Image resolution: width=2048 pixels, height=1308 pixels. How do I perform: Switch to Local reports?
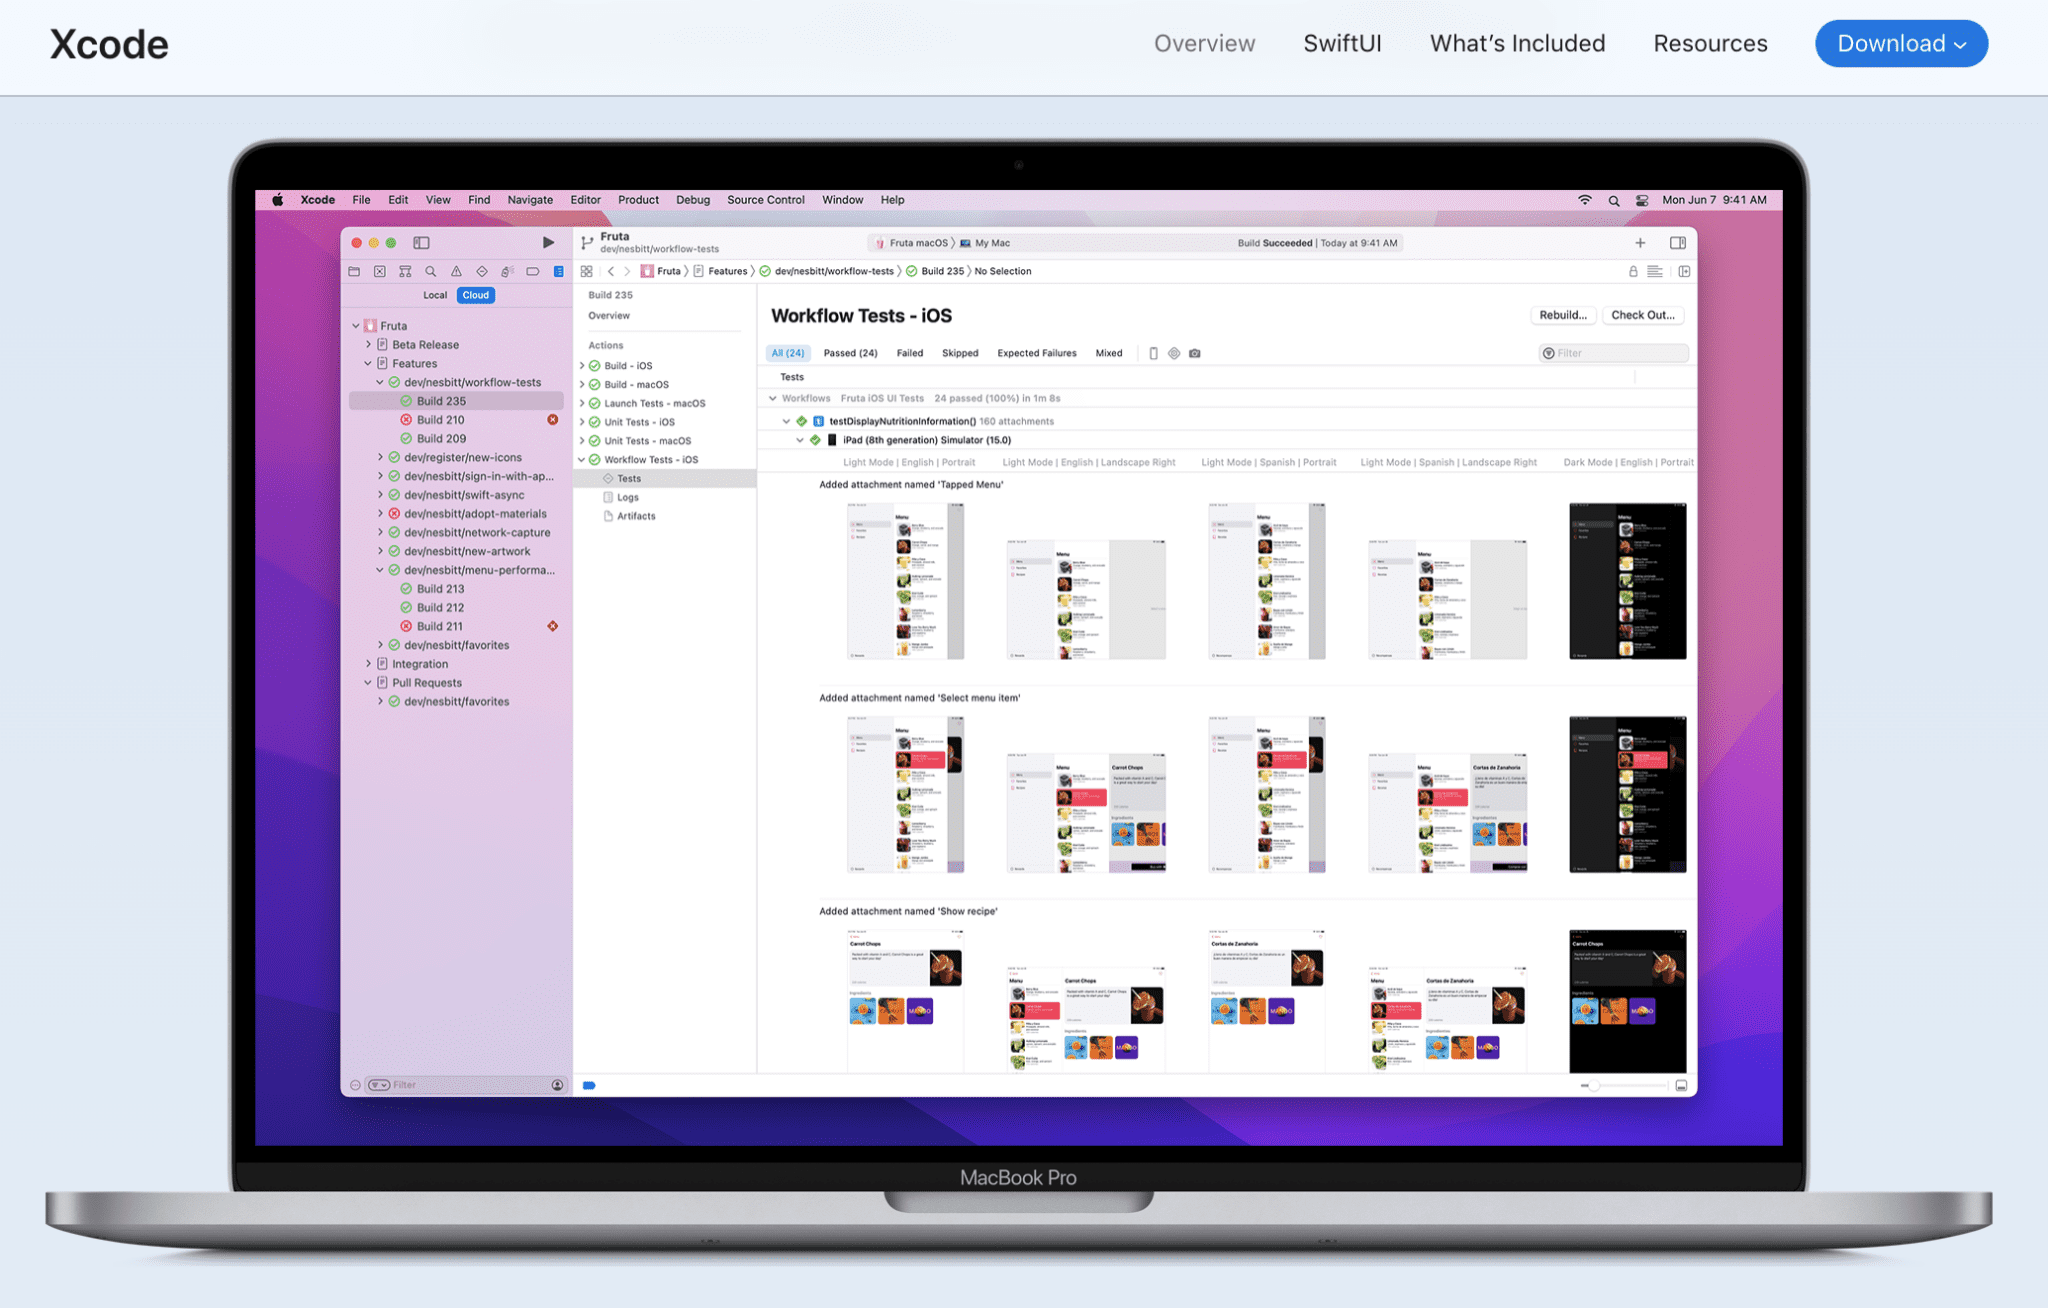[435, 295]
